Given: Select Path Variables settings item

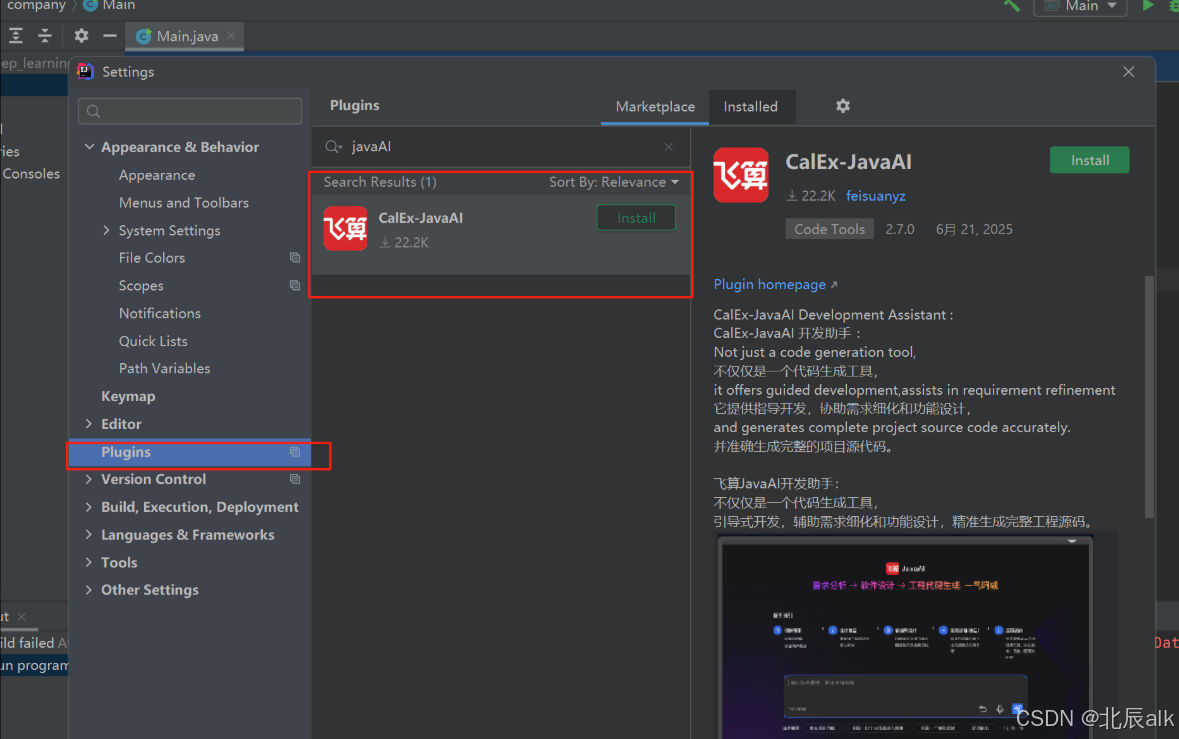Looking at the screenshot, I should (164, 368).
